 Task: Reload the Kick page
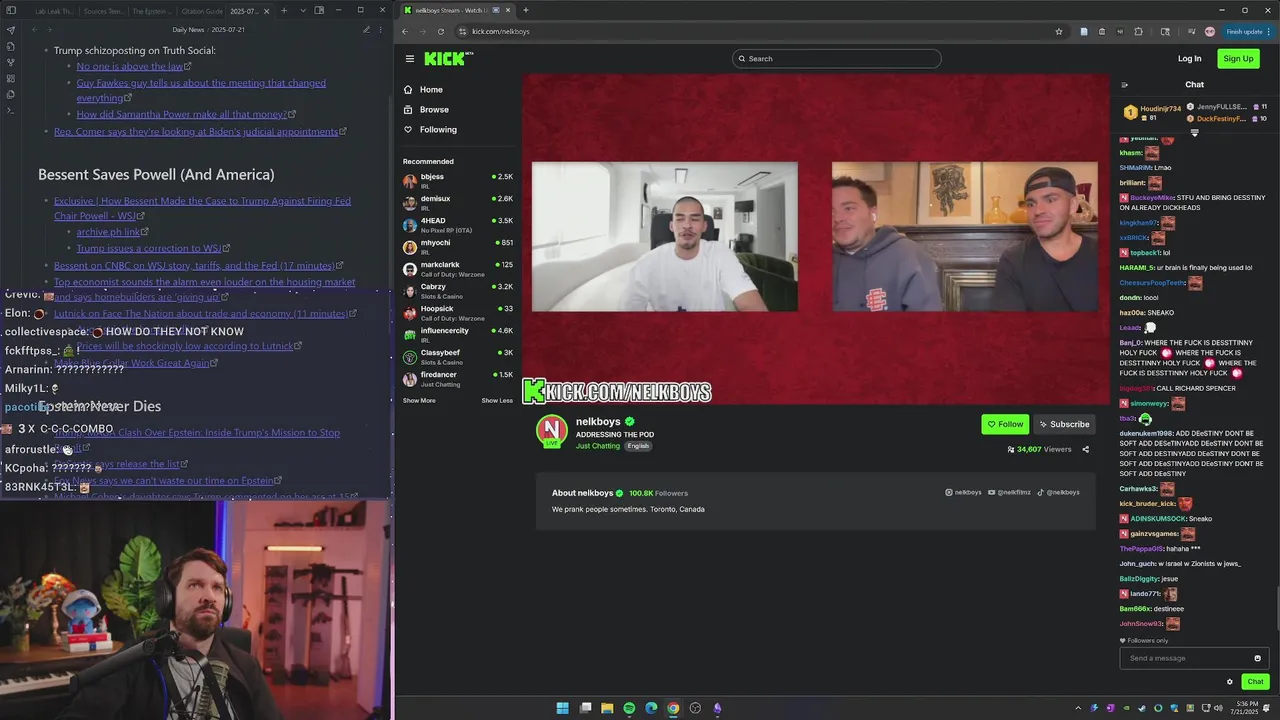440,31
